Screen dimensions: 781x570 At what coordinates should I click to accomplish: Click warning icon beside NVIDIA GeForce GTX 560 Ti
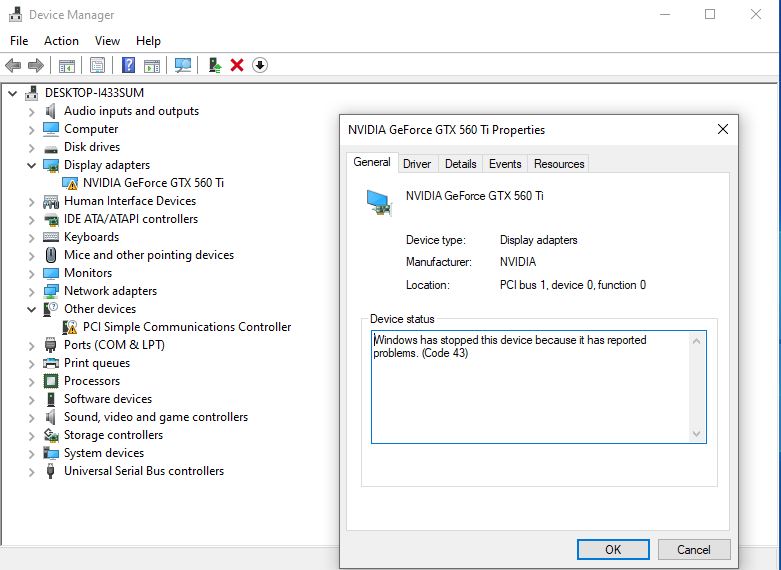(x=70, y=183)
